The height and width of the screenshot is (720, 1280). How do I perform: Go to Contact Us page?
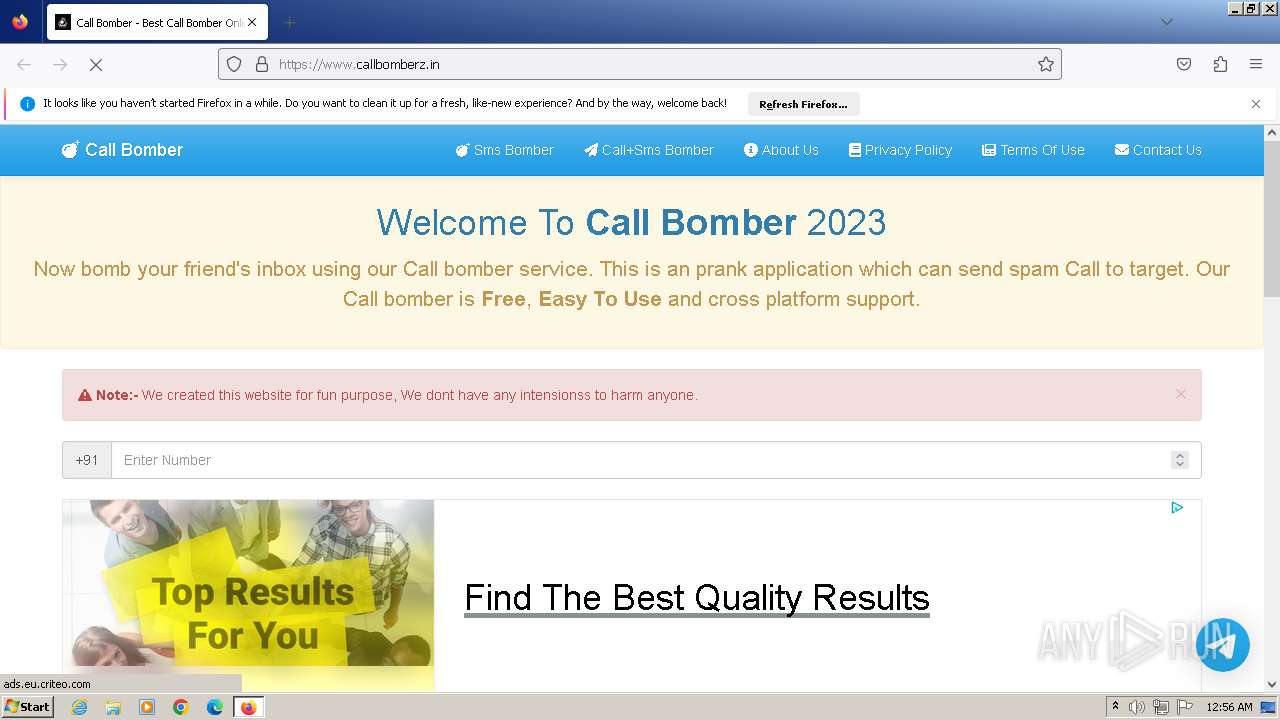click(x=1158, y=150)
